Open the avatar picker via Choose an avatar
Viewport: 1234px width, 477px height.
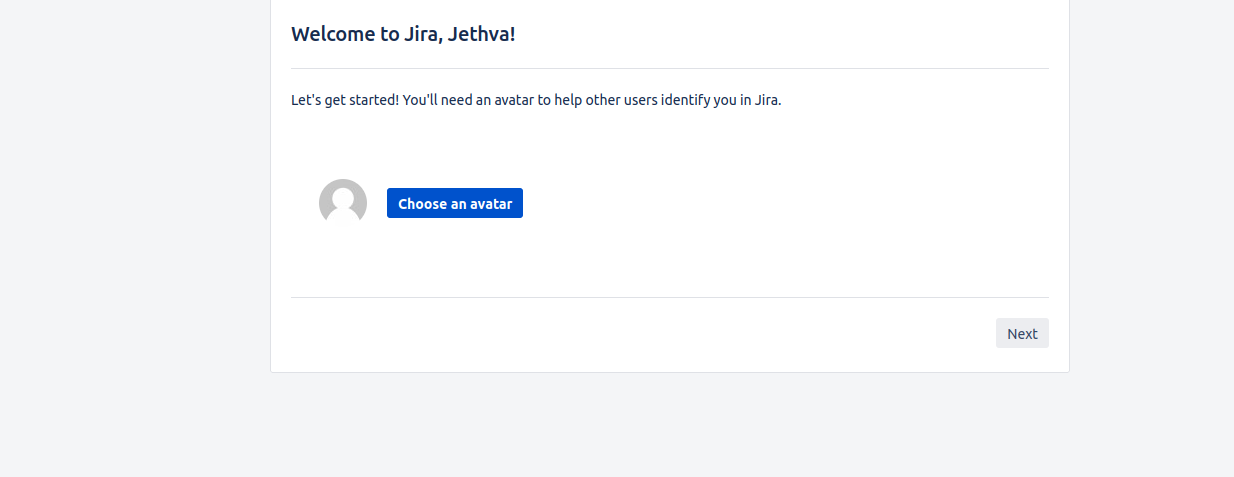coord(455,203)
